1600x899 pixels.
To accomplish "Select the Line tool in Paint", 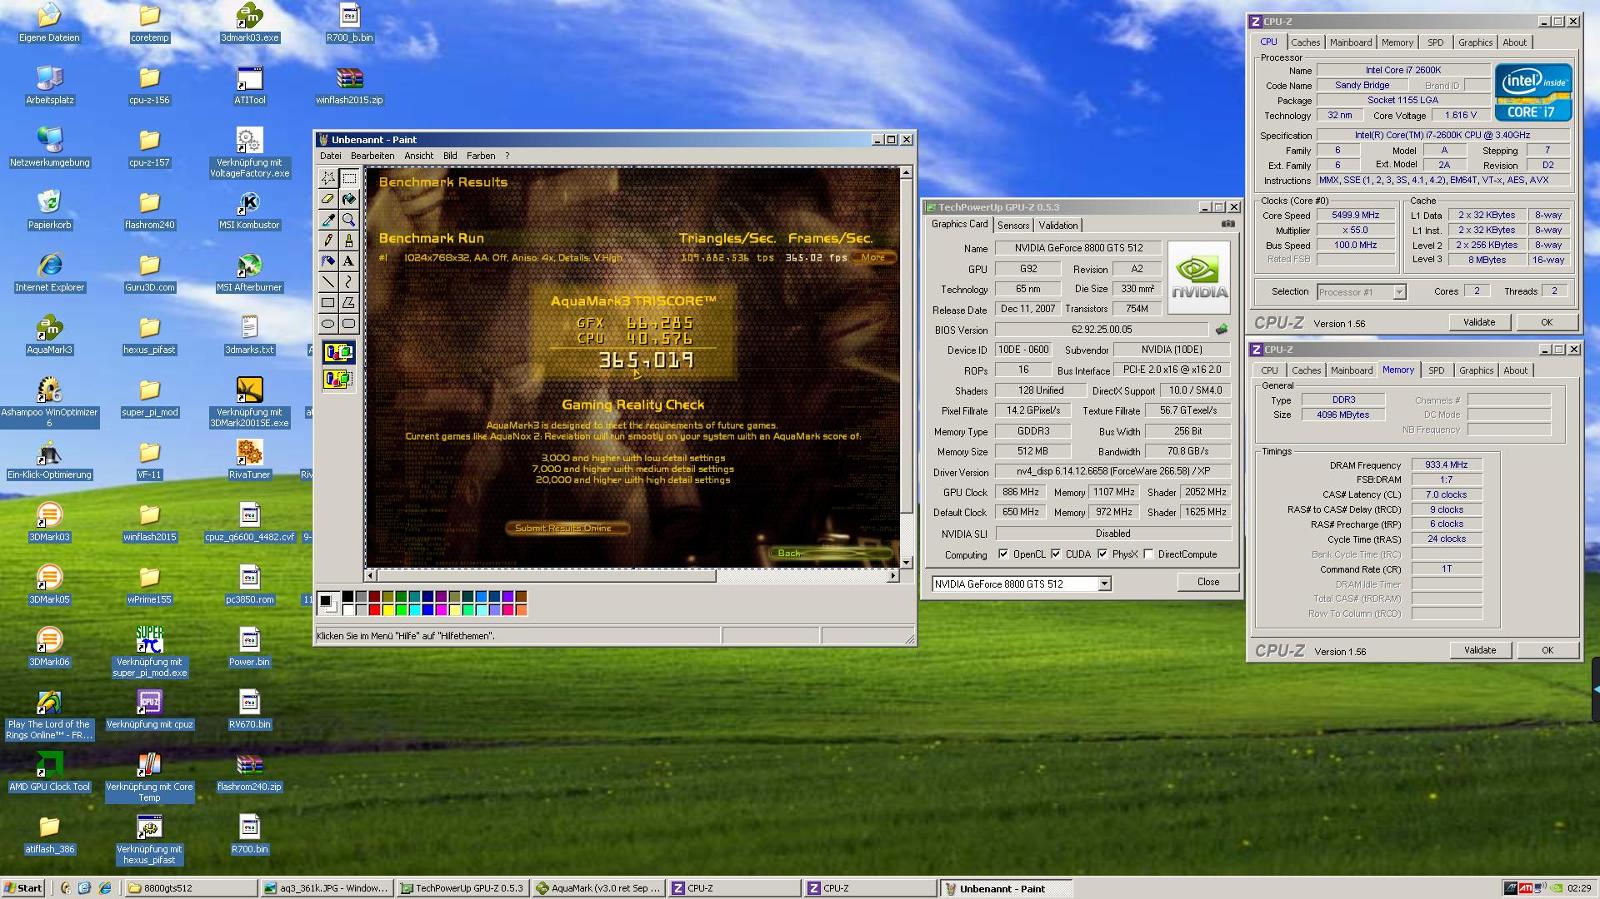I will (328, 282).
